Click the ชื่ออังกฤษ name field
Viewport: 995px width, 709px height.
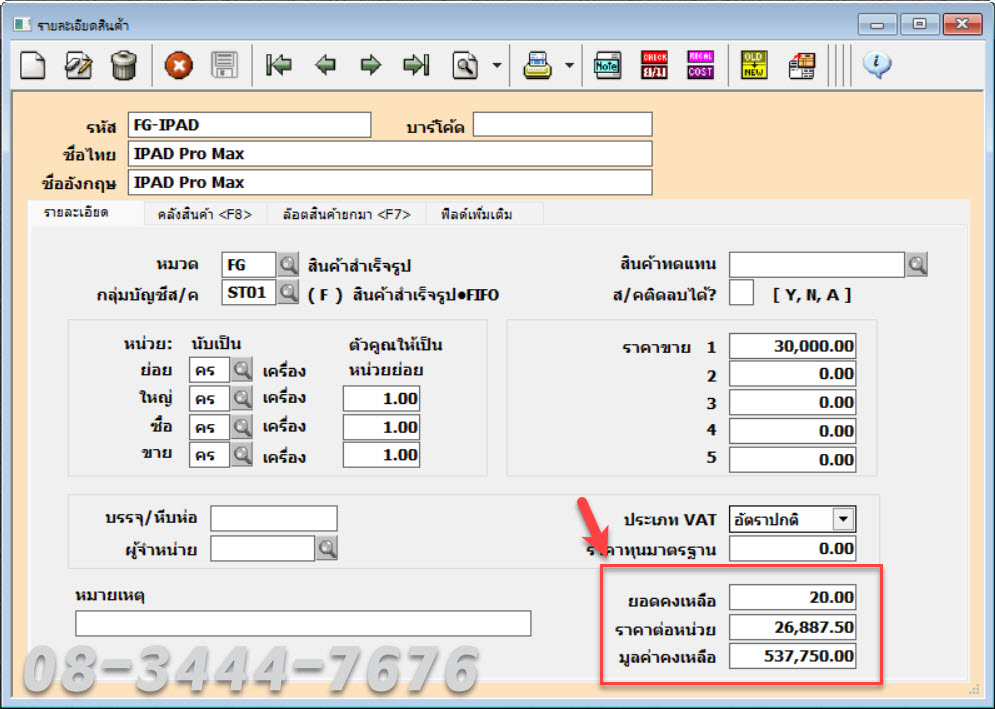tap(390, 182)
